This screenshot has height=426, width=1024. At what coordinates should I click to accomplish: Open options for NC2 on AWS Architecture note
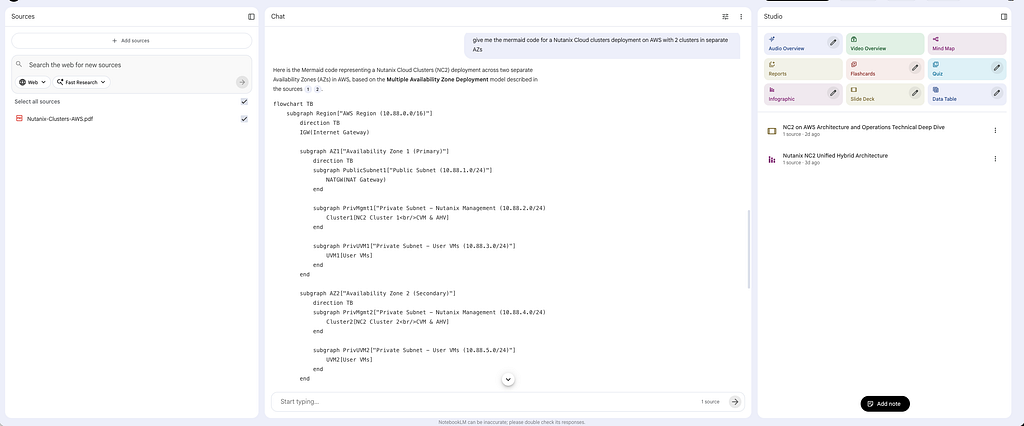point(995,131)
